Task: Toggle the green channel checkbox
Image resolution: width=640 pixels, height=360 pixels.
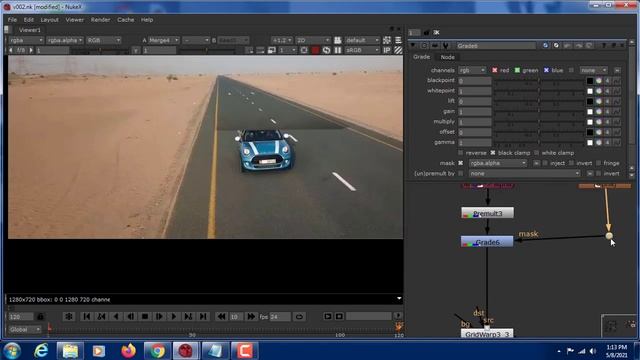Action: pyautogui.click(x=517, y=70)
